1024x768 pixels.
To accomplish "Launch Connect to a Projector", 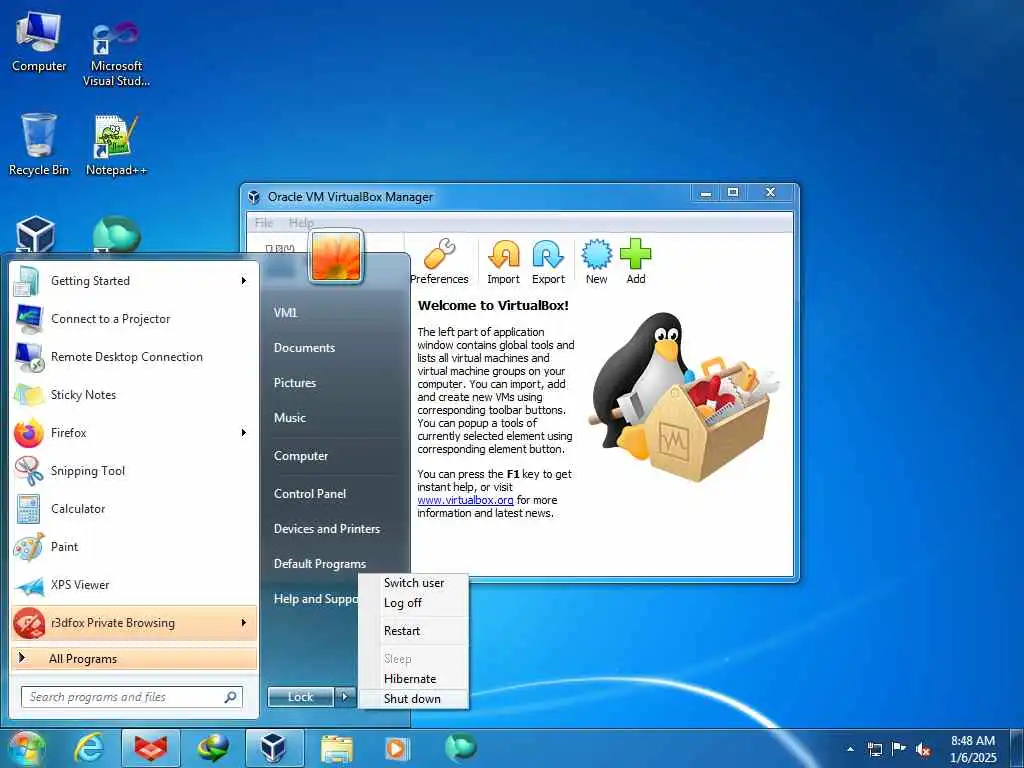I will (x=134, y=319).
